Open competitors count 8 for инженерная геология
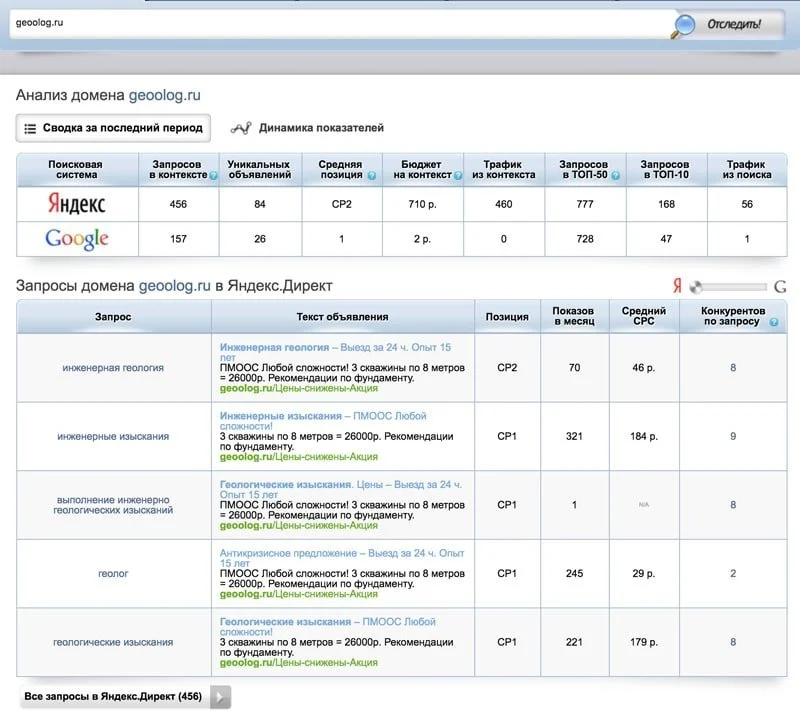The height and width of the screenshot is (714, 800). point(733,367)
